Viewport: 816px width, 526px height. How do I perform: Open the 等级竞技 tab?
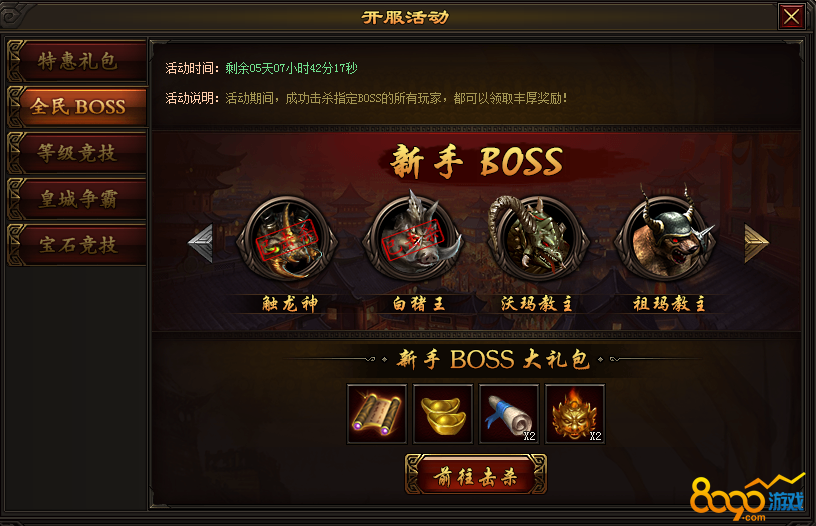tap(77, 153)
